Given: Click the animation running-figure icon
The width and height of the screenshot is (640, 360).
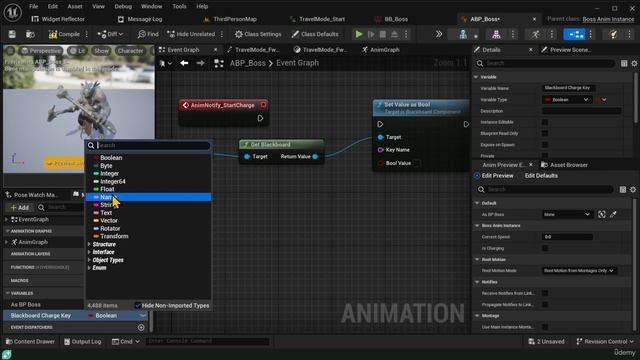Looking at the screenshot, I should [536, 34].
